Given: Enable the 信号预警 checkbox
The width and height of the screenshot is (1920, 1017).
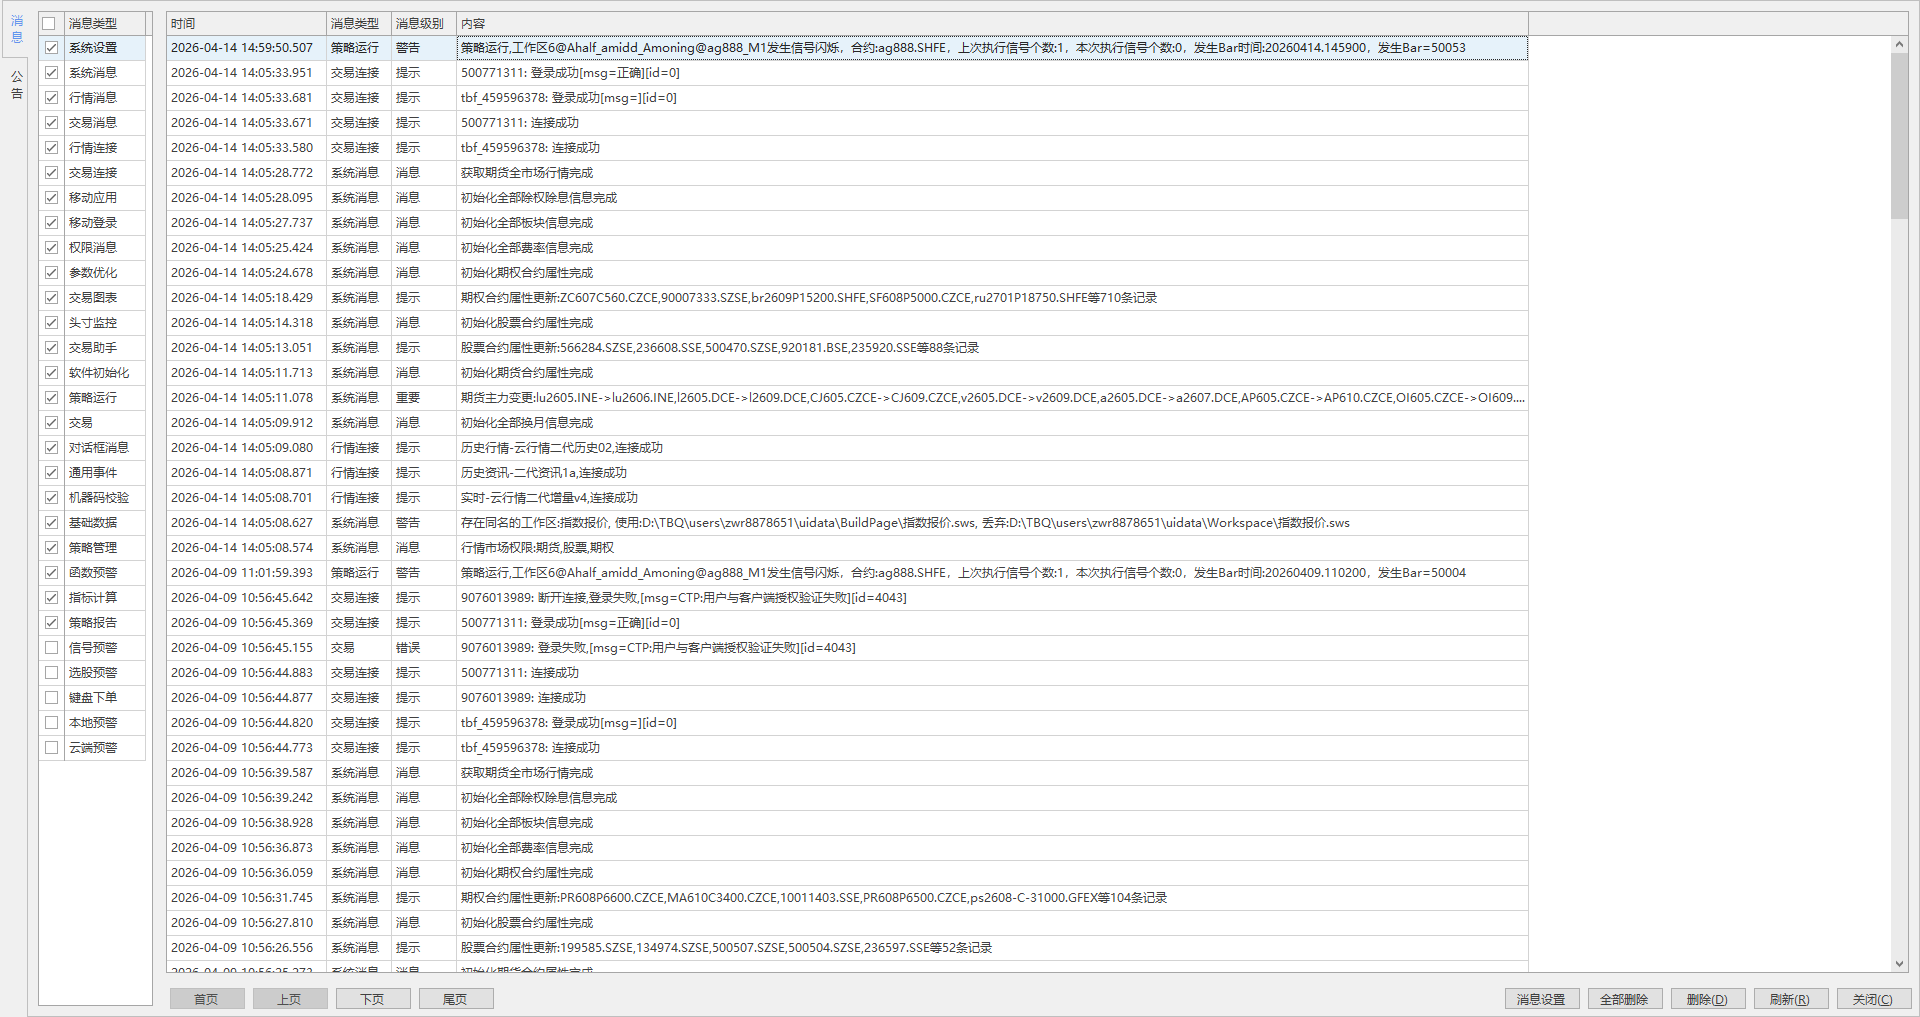Looking at the screenshot, I should pos(51,648).
